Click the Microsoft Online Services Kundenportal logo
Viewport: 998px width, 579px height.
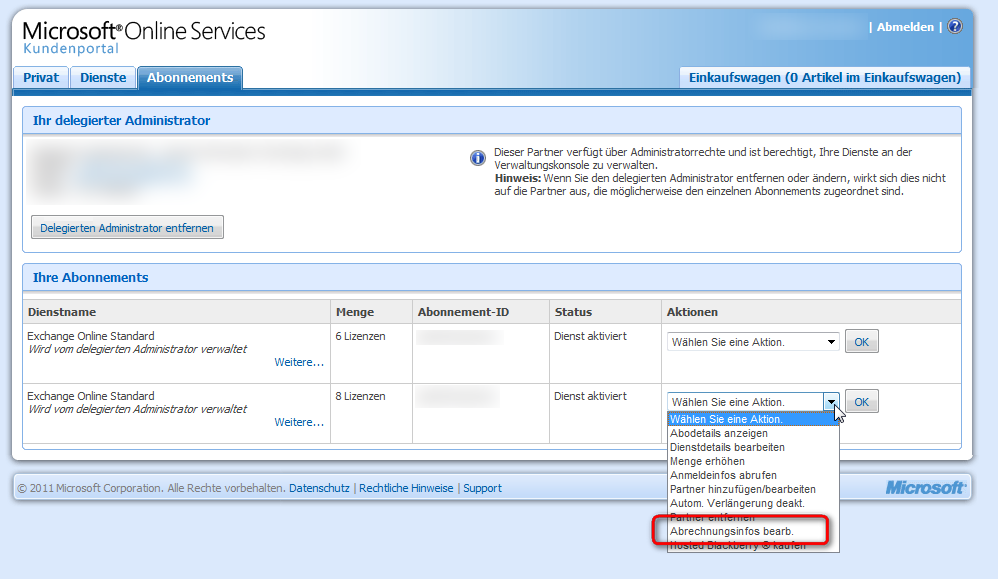click(143, 36)
